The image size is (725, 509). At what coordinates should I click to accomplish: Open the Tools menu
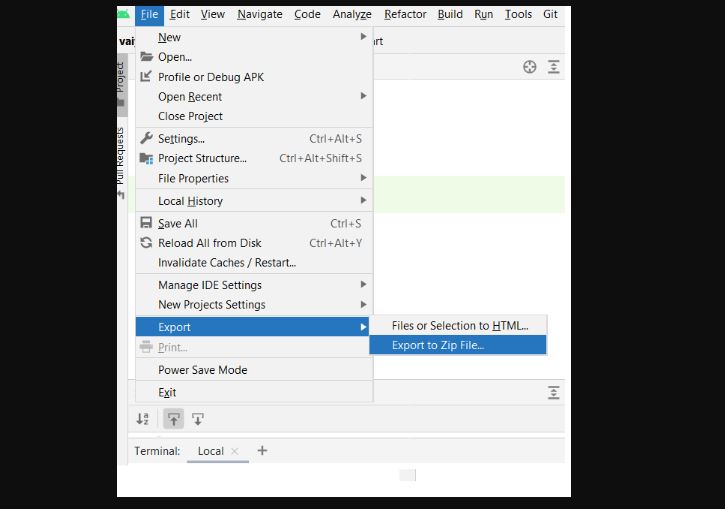click(x=518, y=14)
